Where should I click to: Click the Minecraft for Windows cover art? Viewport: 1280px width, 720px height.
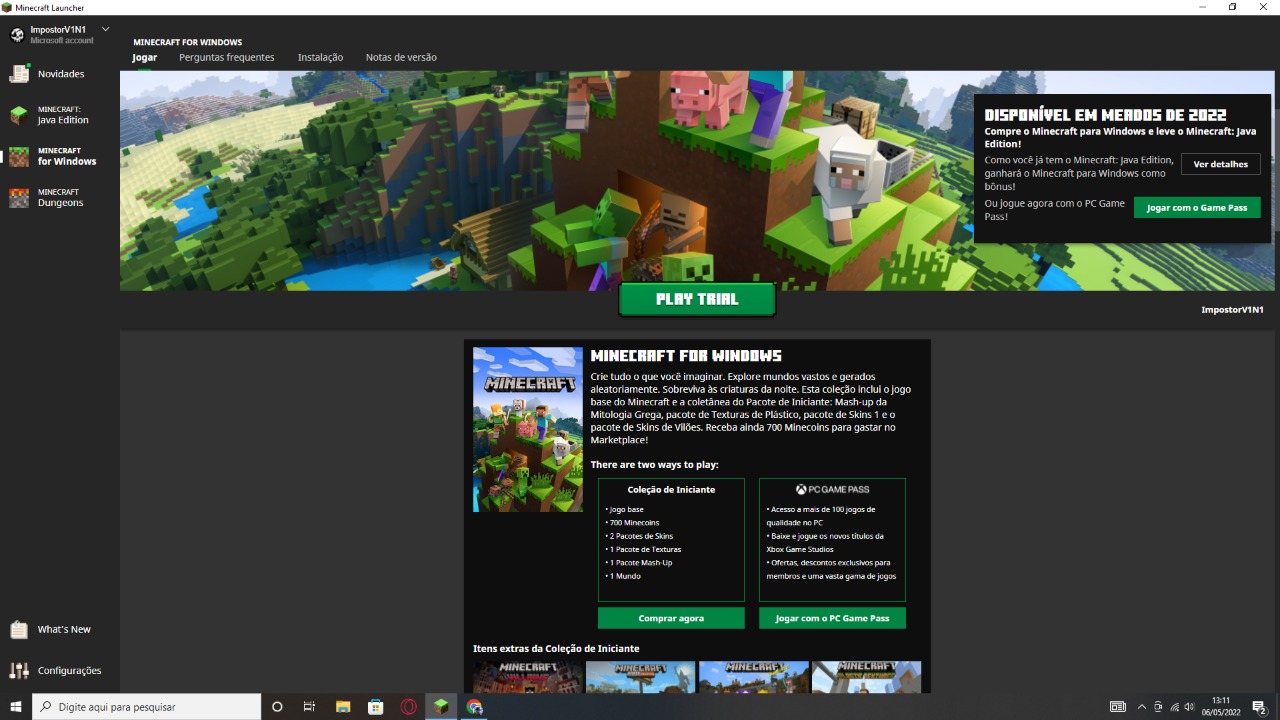[x=528, y=429]
